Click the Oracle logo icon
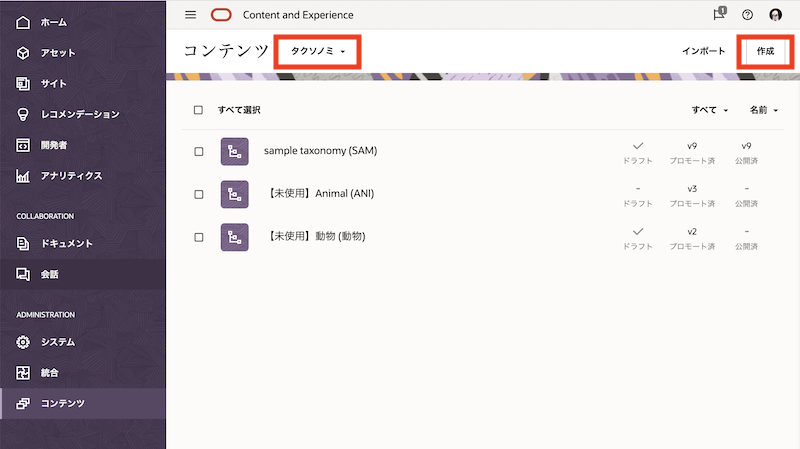 click(221, 15)
